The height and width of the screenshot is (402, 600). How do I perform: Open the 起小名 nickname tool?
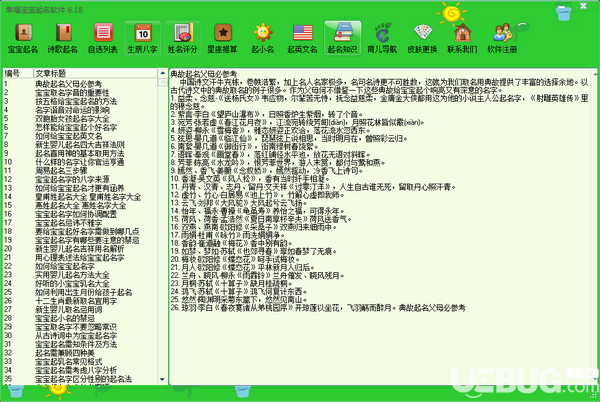tap(262, 38)
